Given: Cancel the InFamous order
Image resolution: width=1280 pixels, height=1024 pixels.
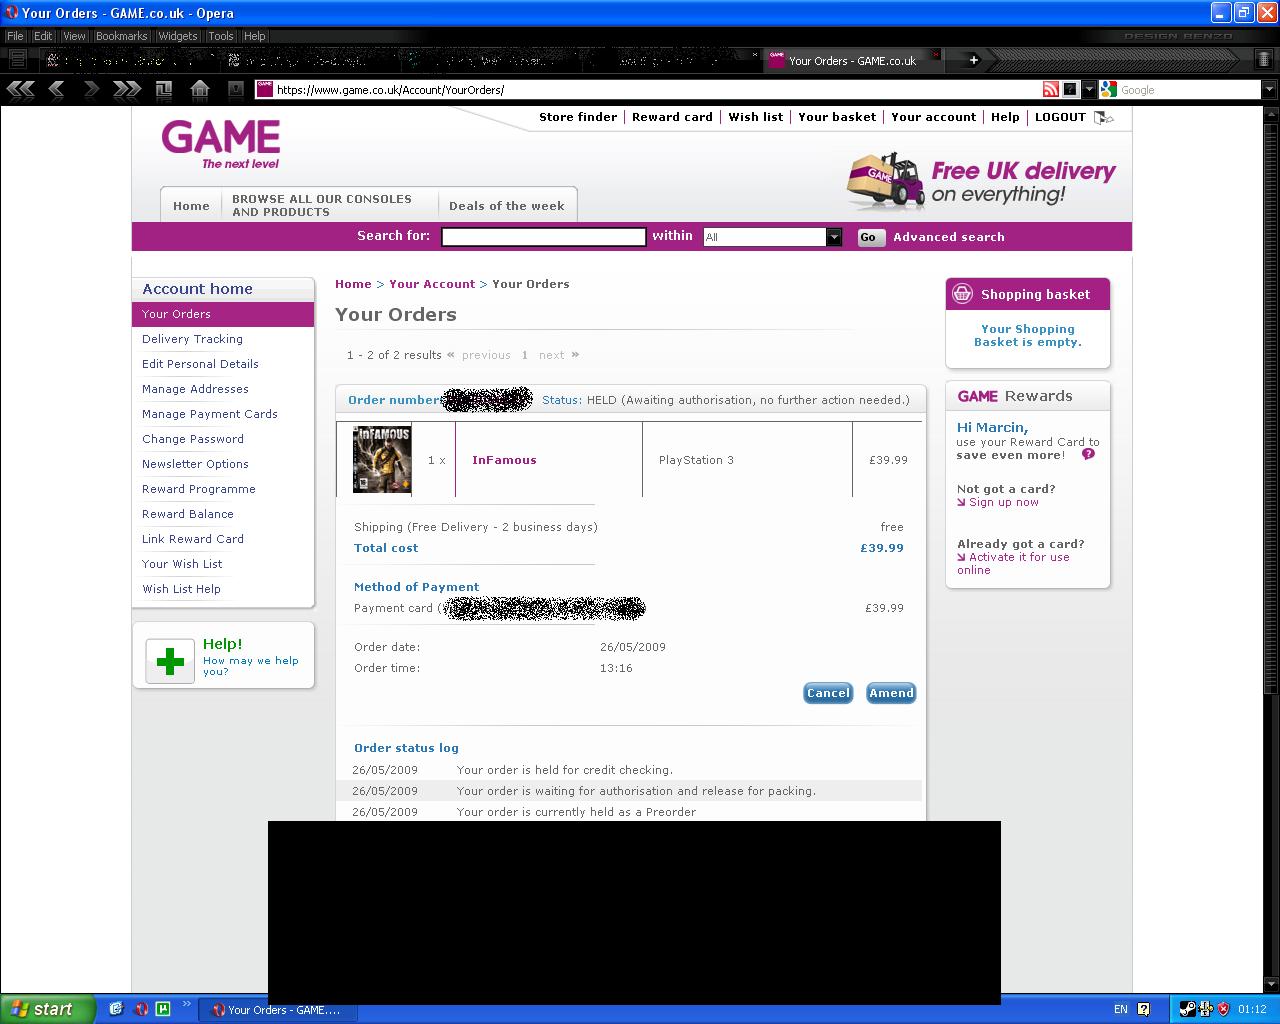Looking at the screenshot, I should click(828, 693).
